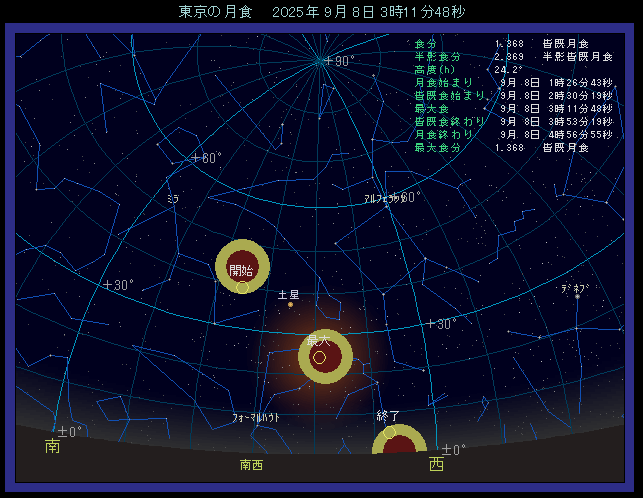Click the moon marked 開始 (eclipse start)
The width and height of the screenshot is (643, 498).
[x=242, y=267]
